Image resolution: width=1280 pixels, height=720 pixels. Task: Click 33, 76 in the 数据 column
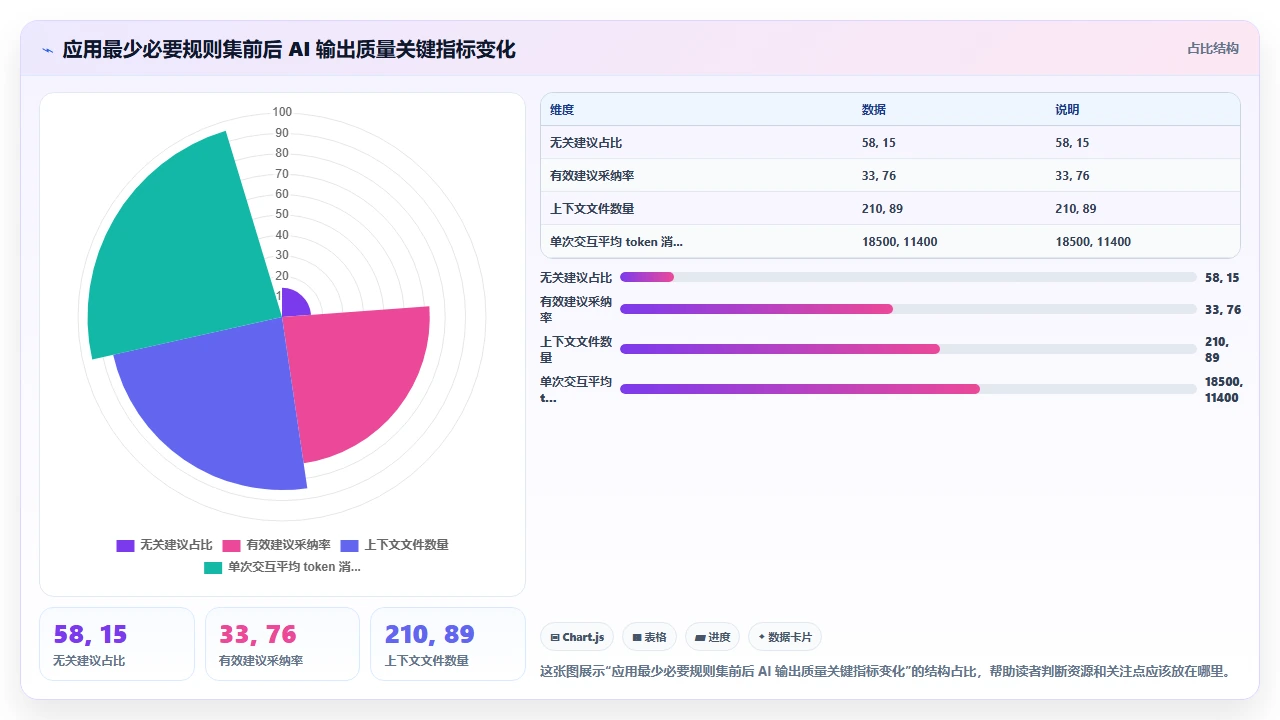(x=879, y=176)
